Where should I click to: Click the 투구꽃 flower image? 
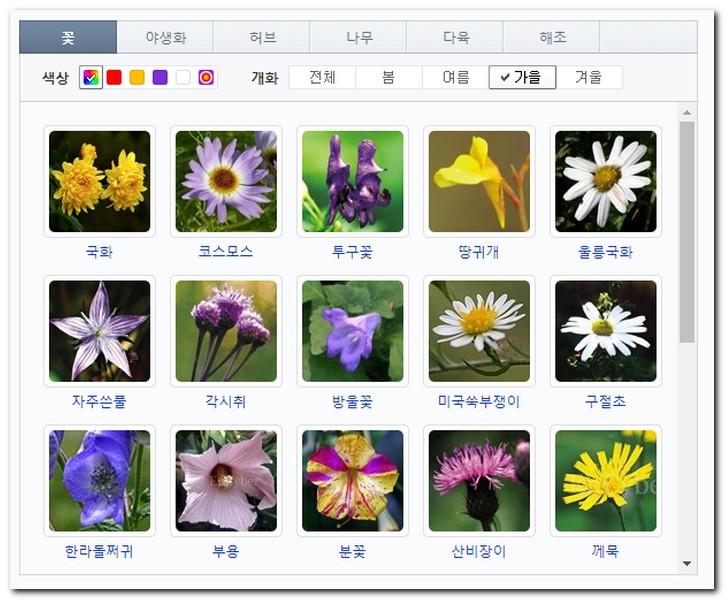tap(352, 181)
